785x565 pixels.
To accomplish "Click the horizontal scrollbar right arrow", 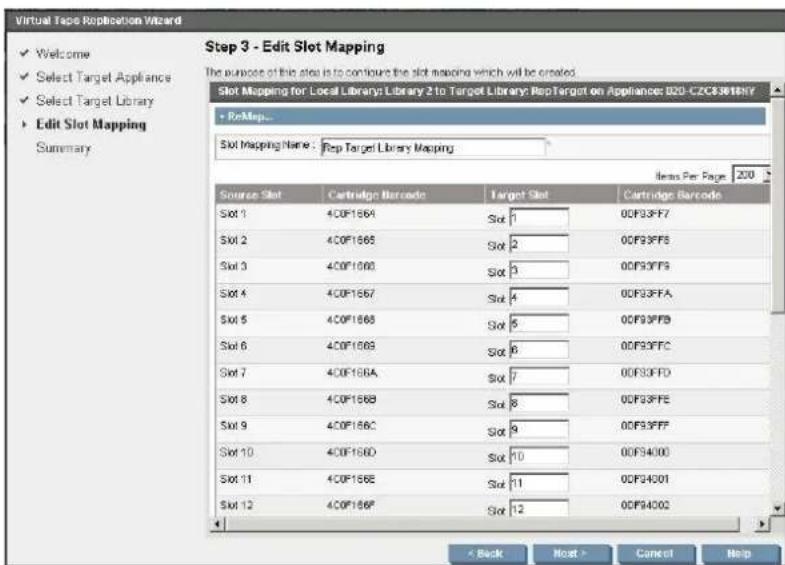I will pyautogui.click(x=761, y=524).
